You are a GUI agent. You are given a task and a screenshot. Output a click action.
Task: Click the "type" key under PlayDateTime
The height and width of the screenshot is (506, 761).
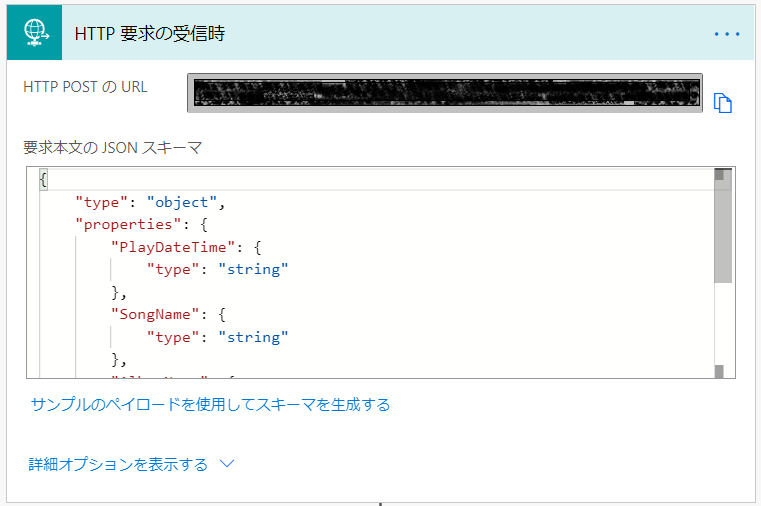[x=173, y=269]
